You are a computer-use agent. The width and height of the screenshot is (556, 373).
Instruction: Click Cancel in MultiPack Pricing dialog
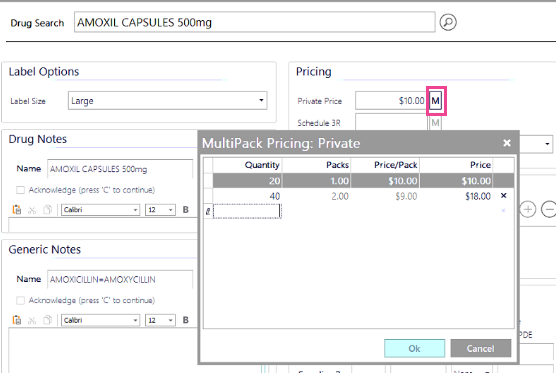[480, 348]
